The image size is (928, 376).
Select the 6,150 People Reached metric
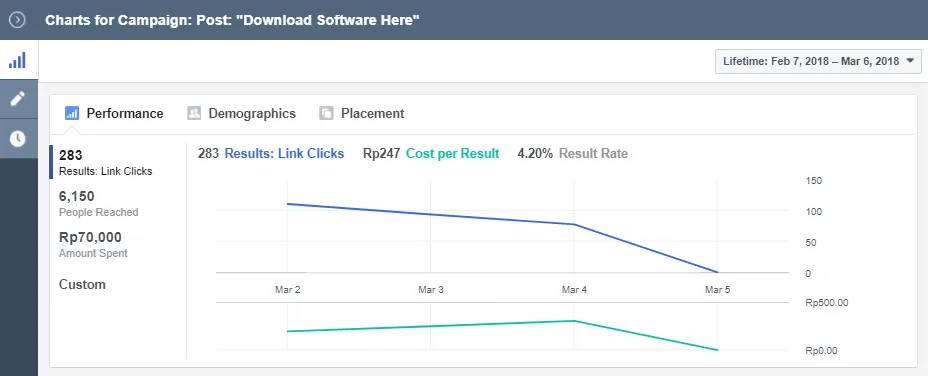pyautogui.click(x=98, y=203)
